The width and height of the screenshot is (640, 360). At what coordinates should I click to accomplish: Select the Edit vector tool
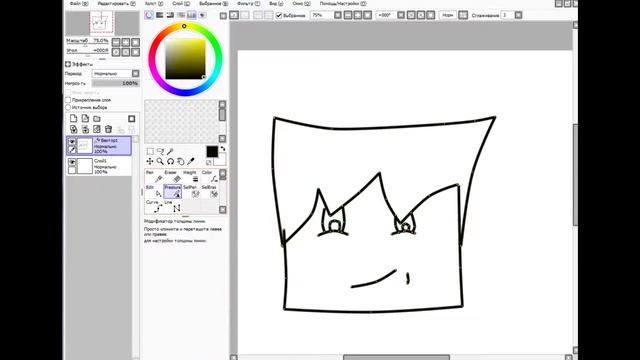click(x=154, y=191)
